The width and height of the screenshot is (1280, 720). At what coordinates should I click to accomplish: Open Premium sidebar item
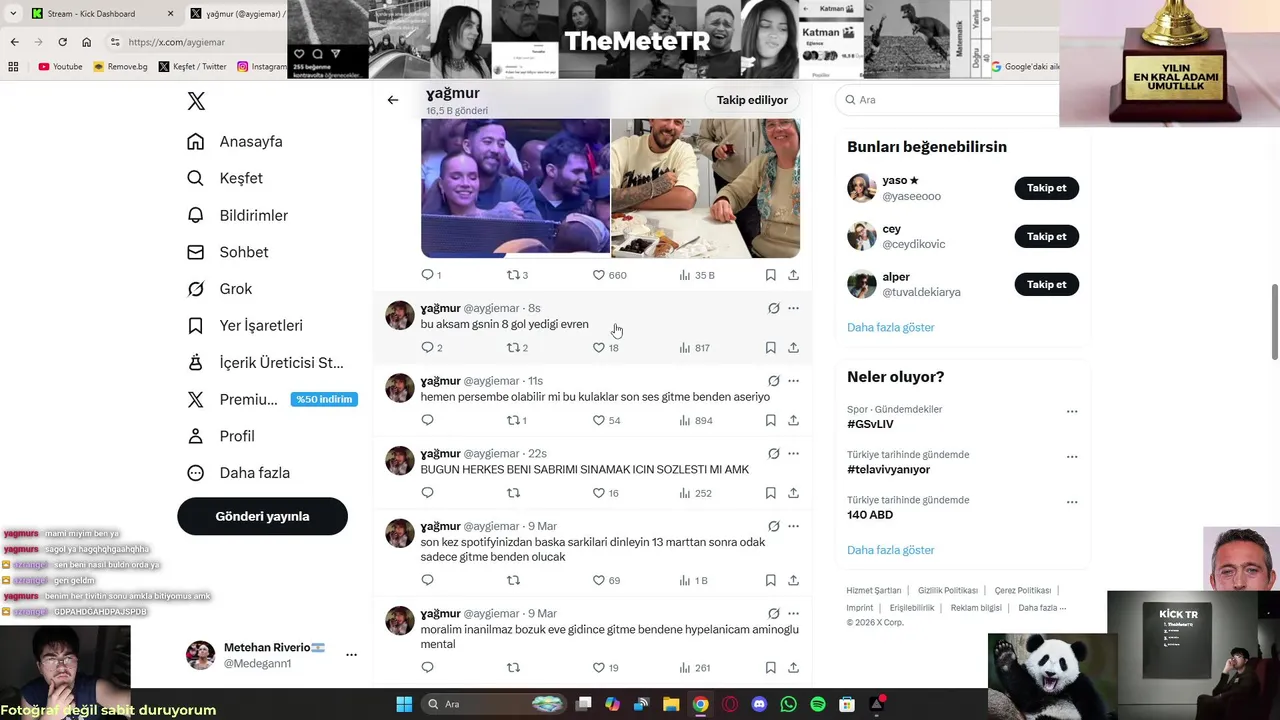pos(270,399)
